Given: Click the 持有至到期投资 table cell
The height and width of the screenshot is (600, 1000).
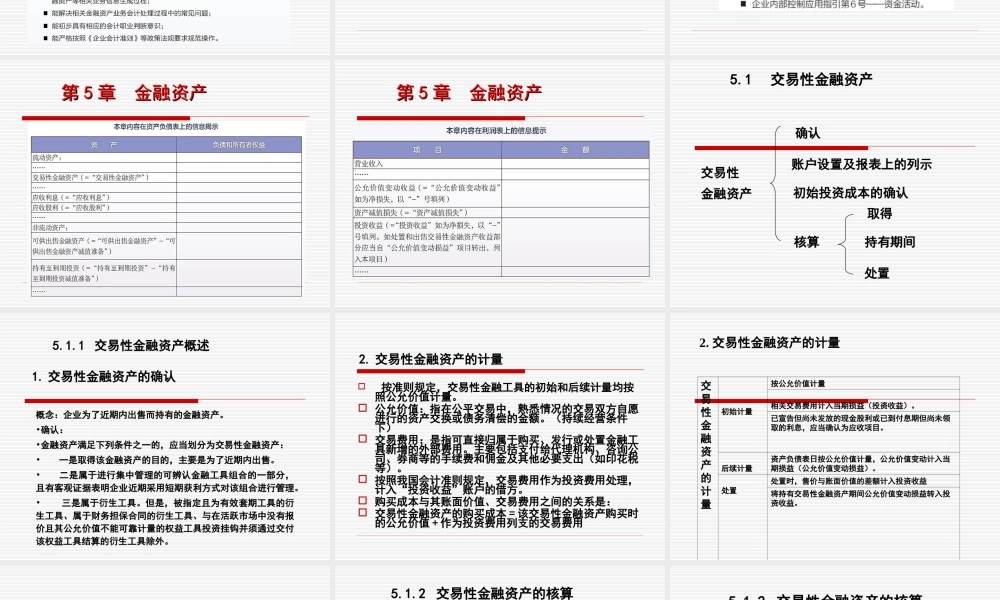Looking at the screenshot, I should pos(104,273).
